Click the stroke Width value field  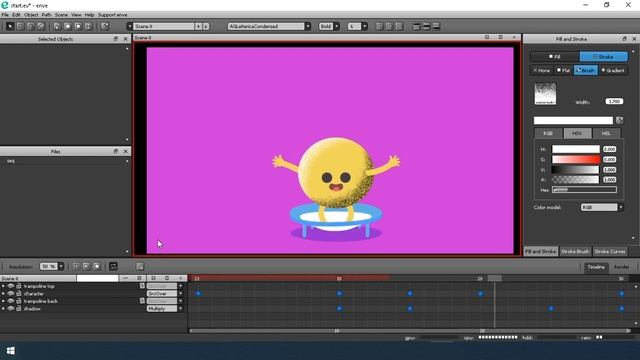[x=614, y=101]
